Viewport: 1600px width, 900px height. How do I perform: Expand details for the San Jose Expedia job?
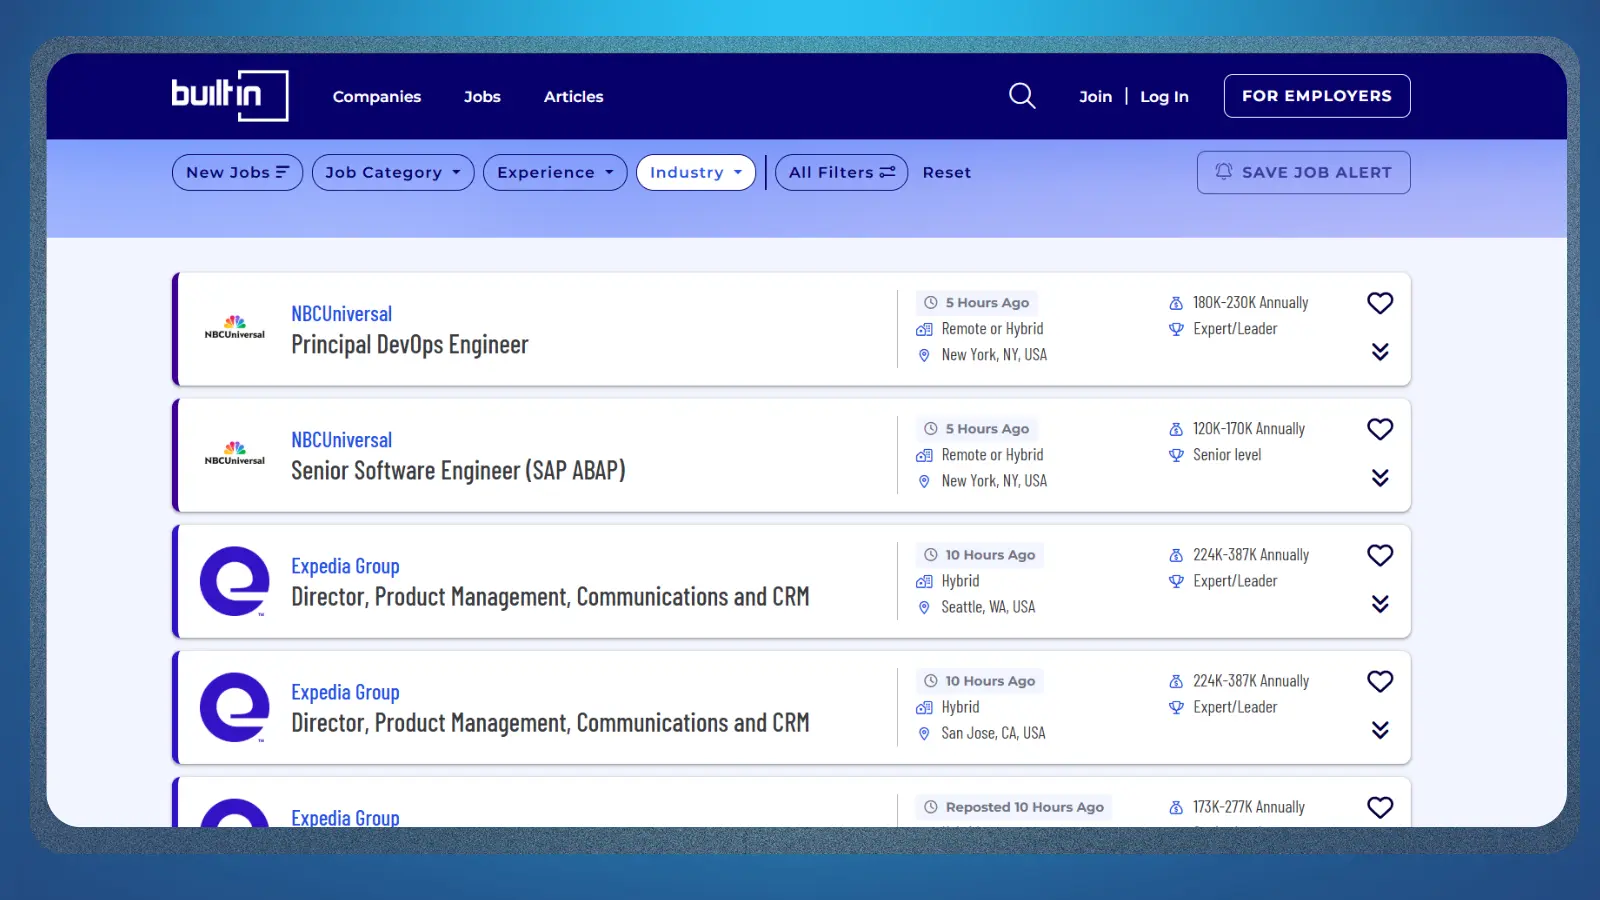point(1380,730)
